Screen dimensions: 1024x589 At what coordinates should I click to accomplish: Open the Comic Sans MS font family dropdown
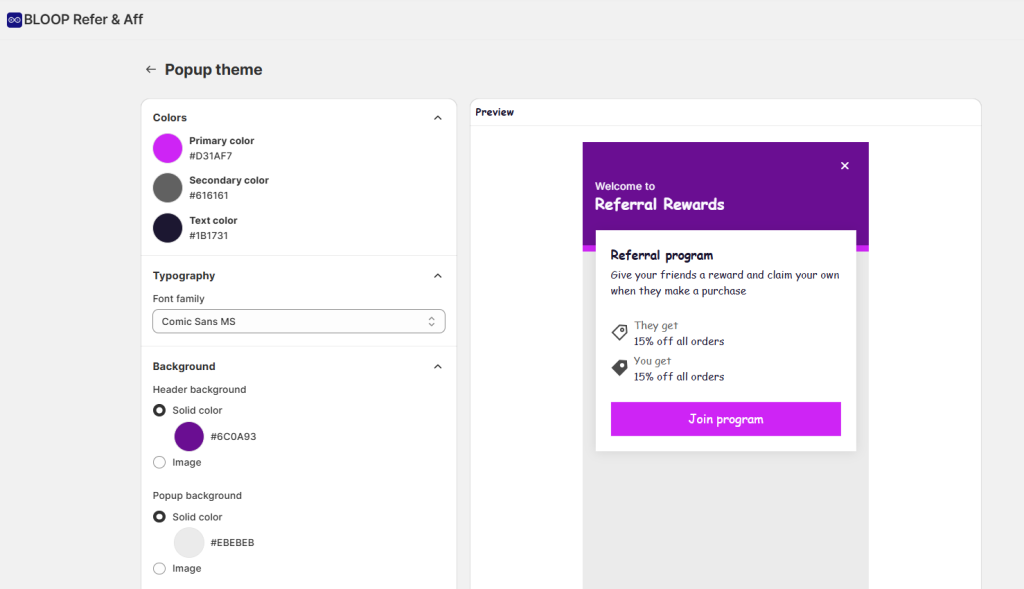click(x=298, y=321)
